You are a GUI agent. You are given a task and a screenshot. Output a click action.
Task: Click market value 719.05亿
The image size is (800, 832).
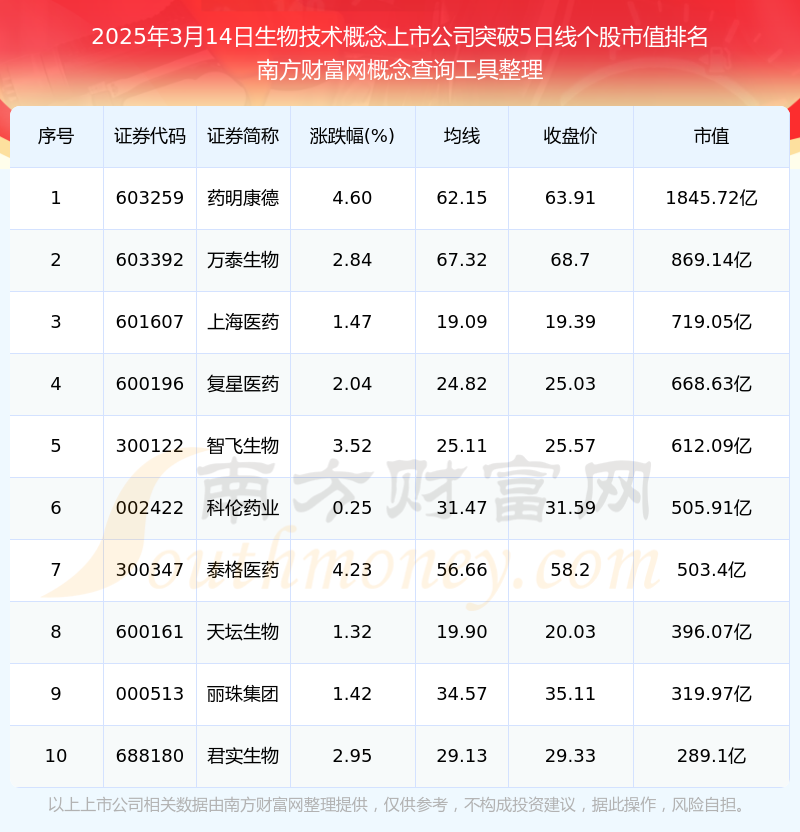(711, 322)
